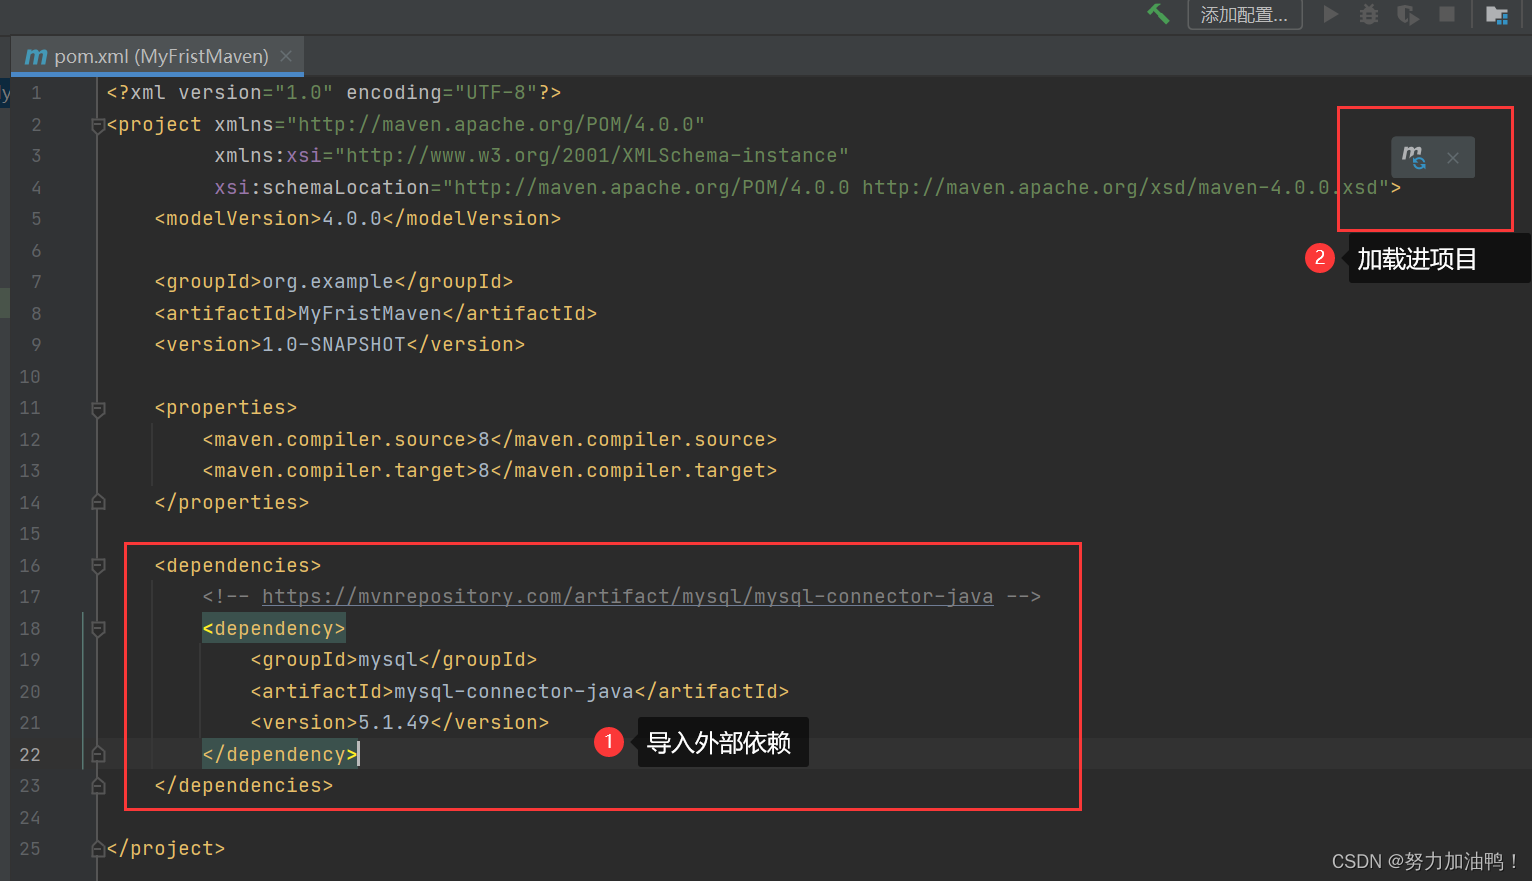Open the 添加配置... run configuration selector
The height and width of the screenshot is (881, 1532).
coord(1244,15)
